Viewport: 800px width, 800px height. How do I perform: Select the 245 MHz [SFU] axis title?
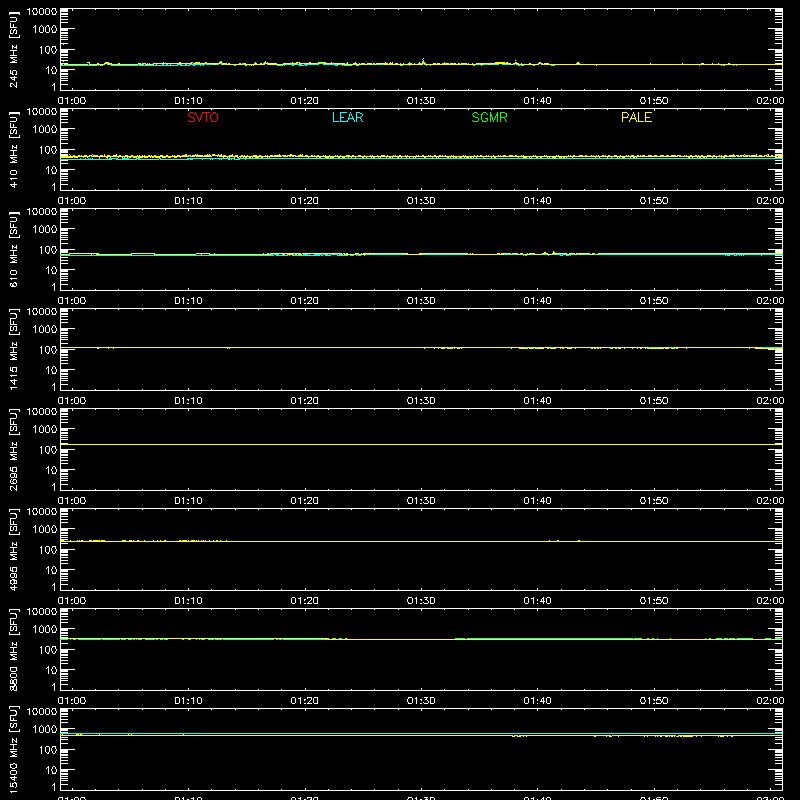(13, 49)
